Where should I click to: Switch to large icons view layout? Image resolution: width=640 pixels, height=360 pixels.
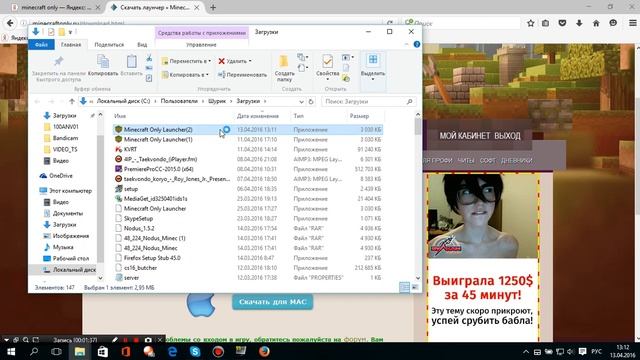click(415, 287)
